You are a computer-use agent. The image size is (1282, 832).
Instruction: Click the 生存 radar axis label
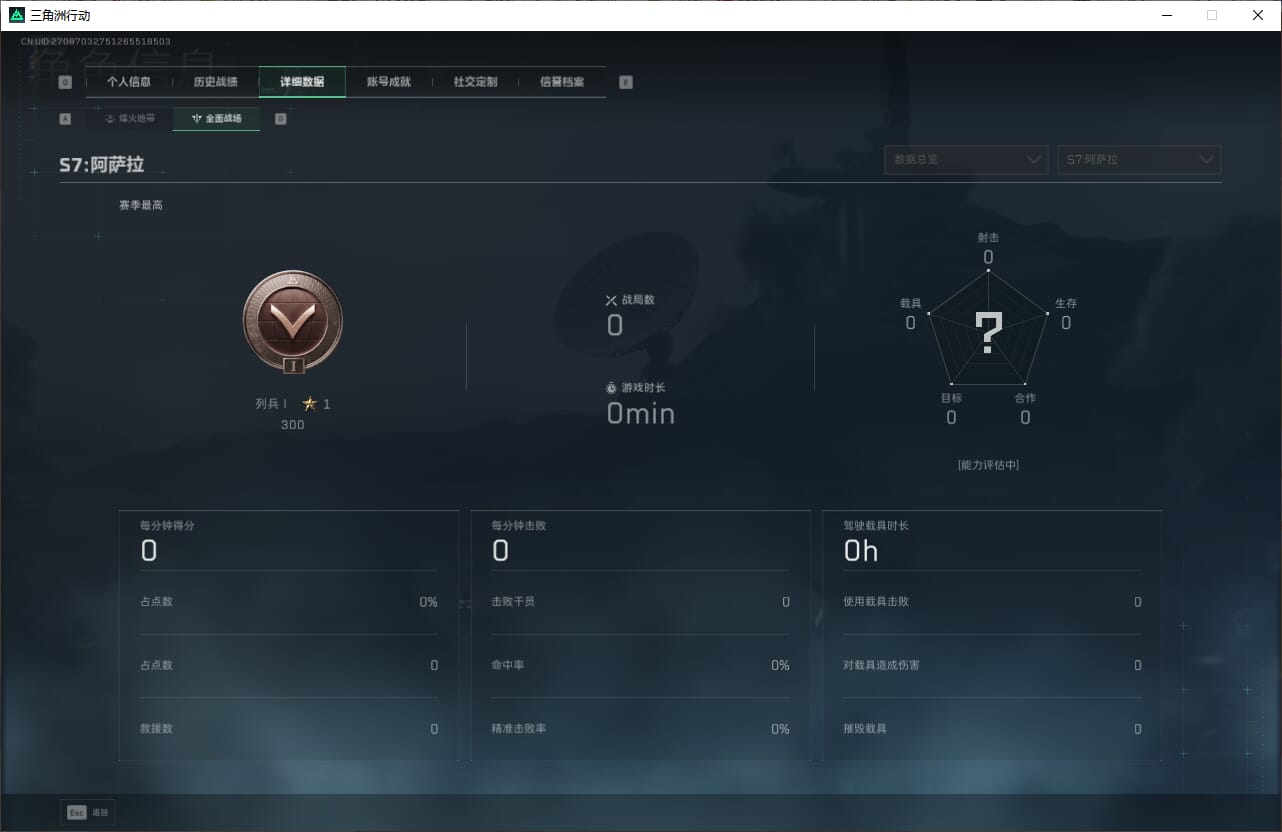coord(1066,303)
